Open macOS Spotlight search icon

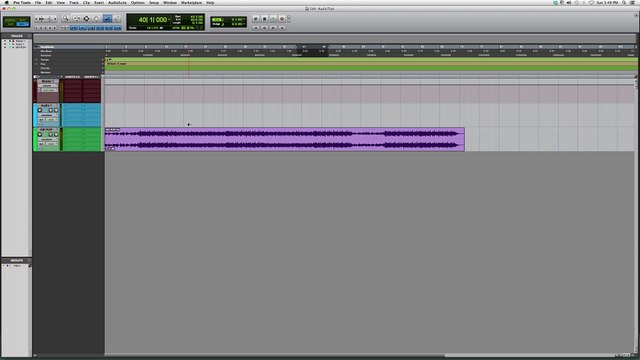click(x=624, y=2)
